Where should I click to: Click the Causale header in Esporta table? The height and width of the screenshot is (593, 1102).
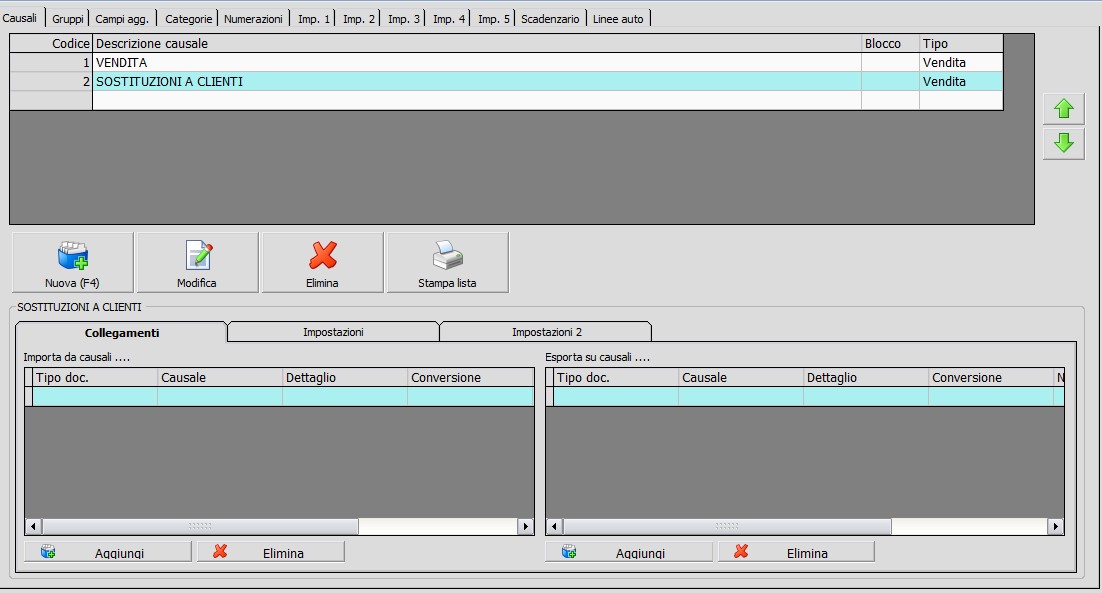pos(741,377)
